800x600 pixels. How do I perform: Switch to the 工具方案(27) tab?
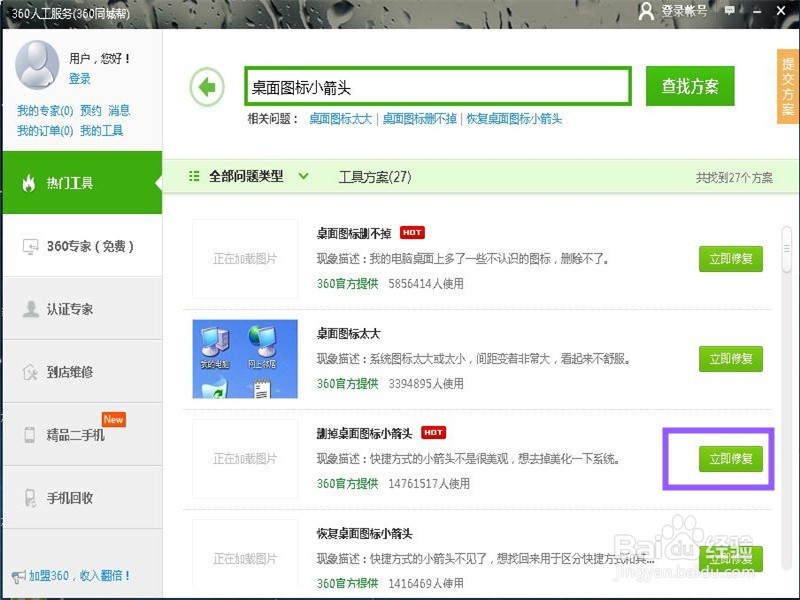(x=375, y=175)
